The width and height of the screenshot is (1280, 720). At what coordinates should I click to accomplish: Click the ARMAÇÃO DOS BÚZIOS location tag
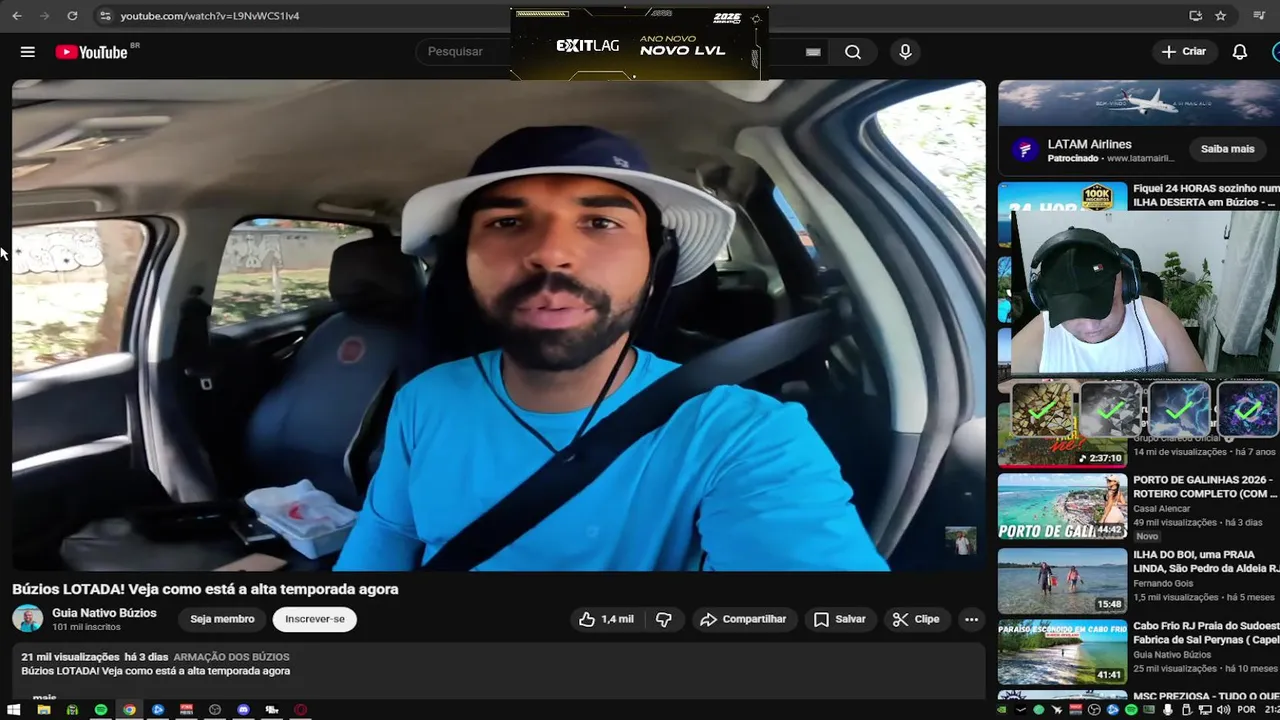click(x=231, y=657)
